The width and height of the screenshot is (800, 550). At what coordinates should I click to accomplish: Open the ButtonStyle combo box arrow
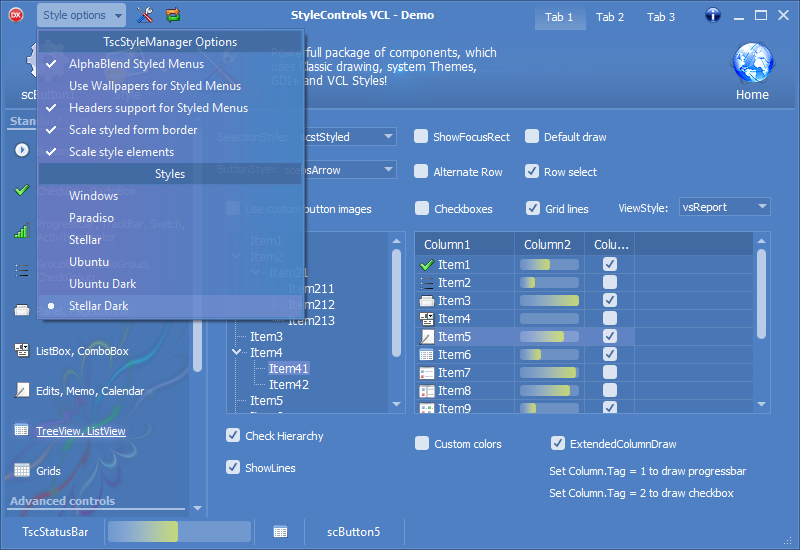click(388, 169)
